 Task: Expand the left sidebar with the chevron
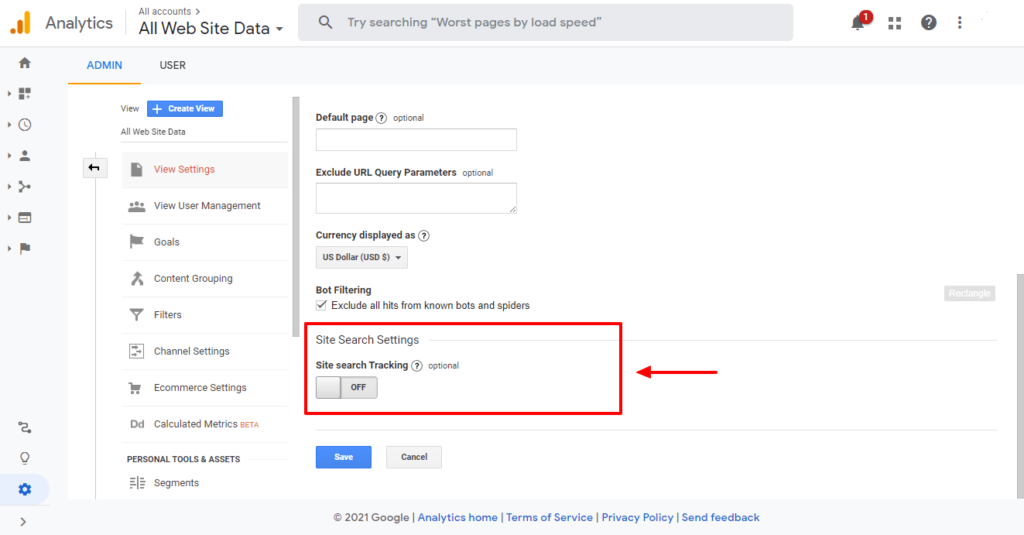(x=23, y=521)
